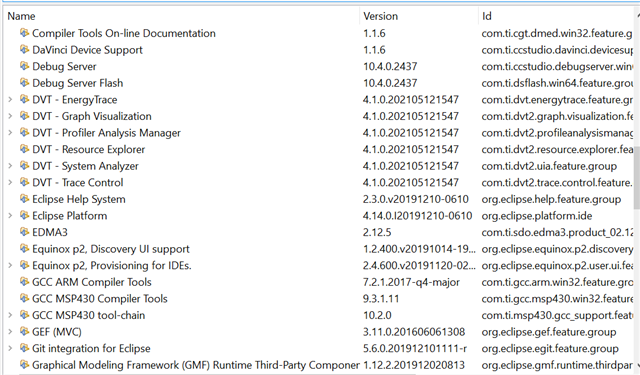640x375 pixels.
Task: Expand DVT - System Analyzer entry
Action: tap(10, 166)
